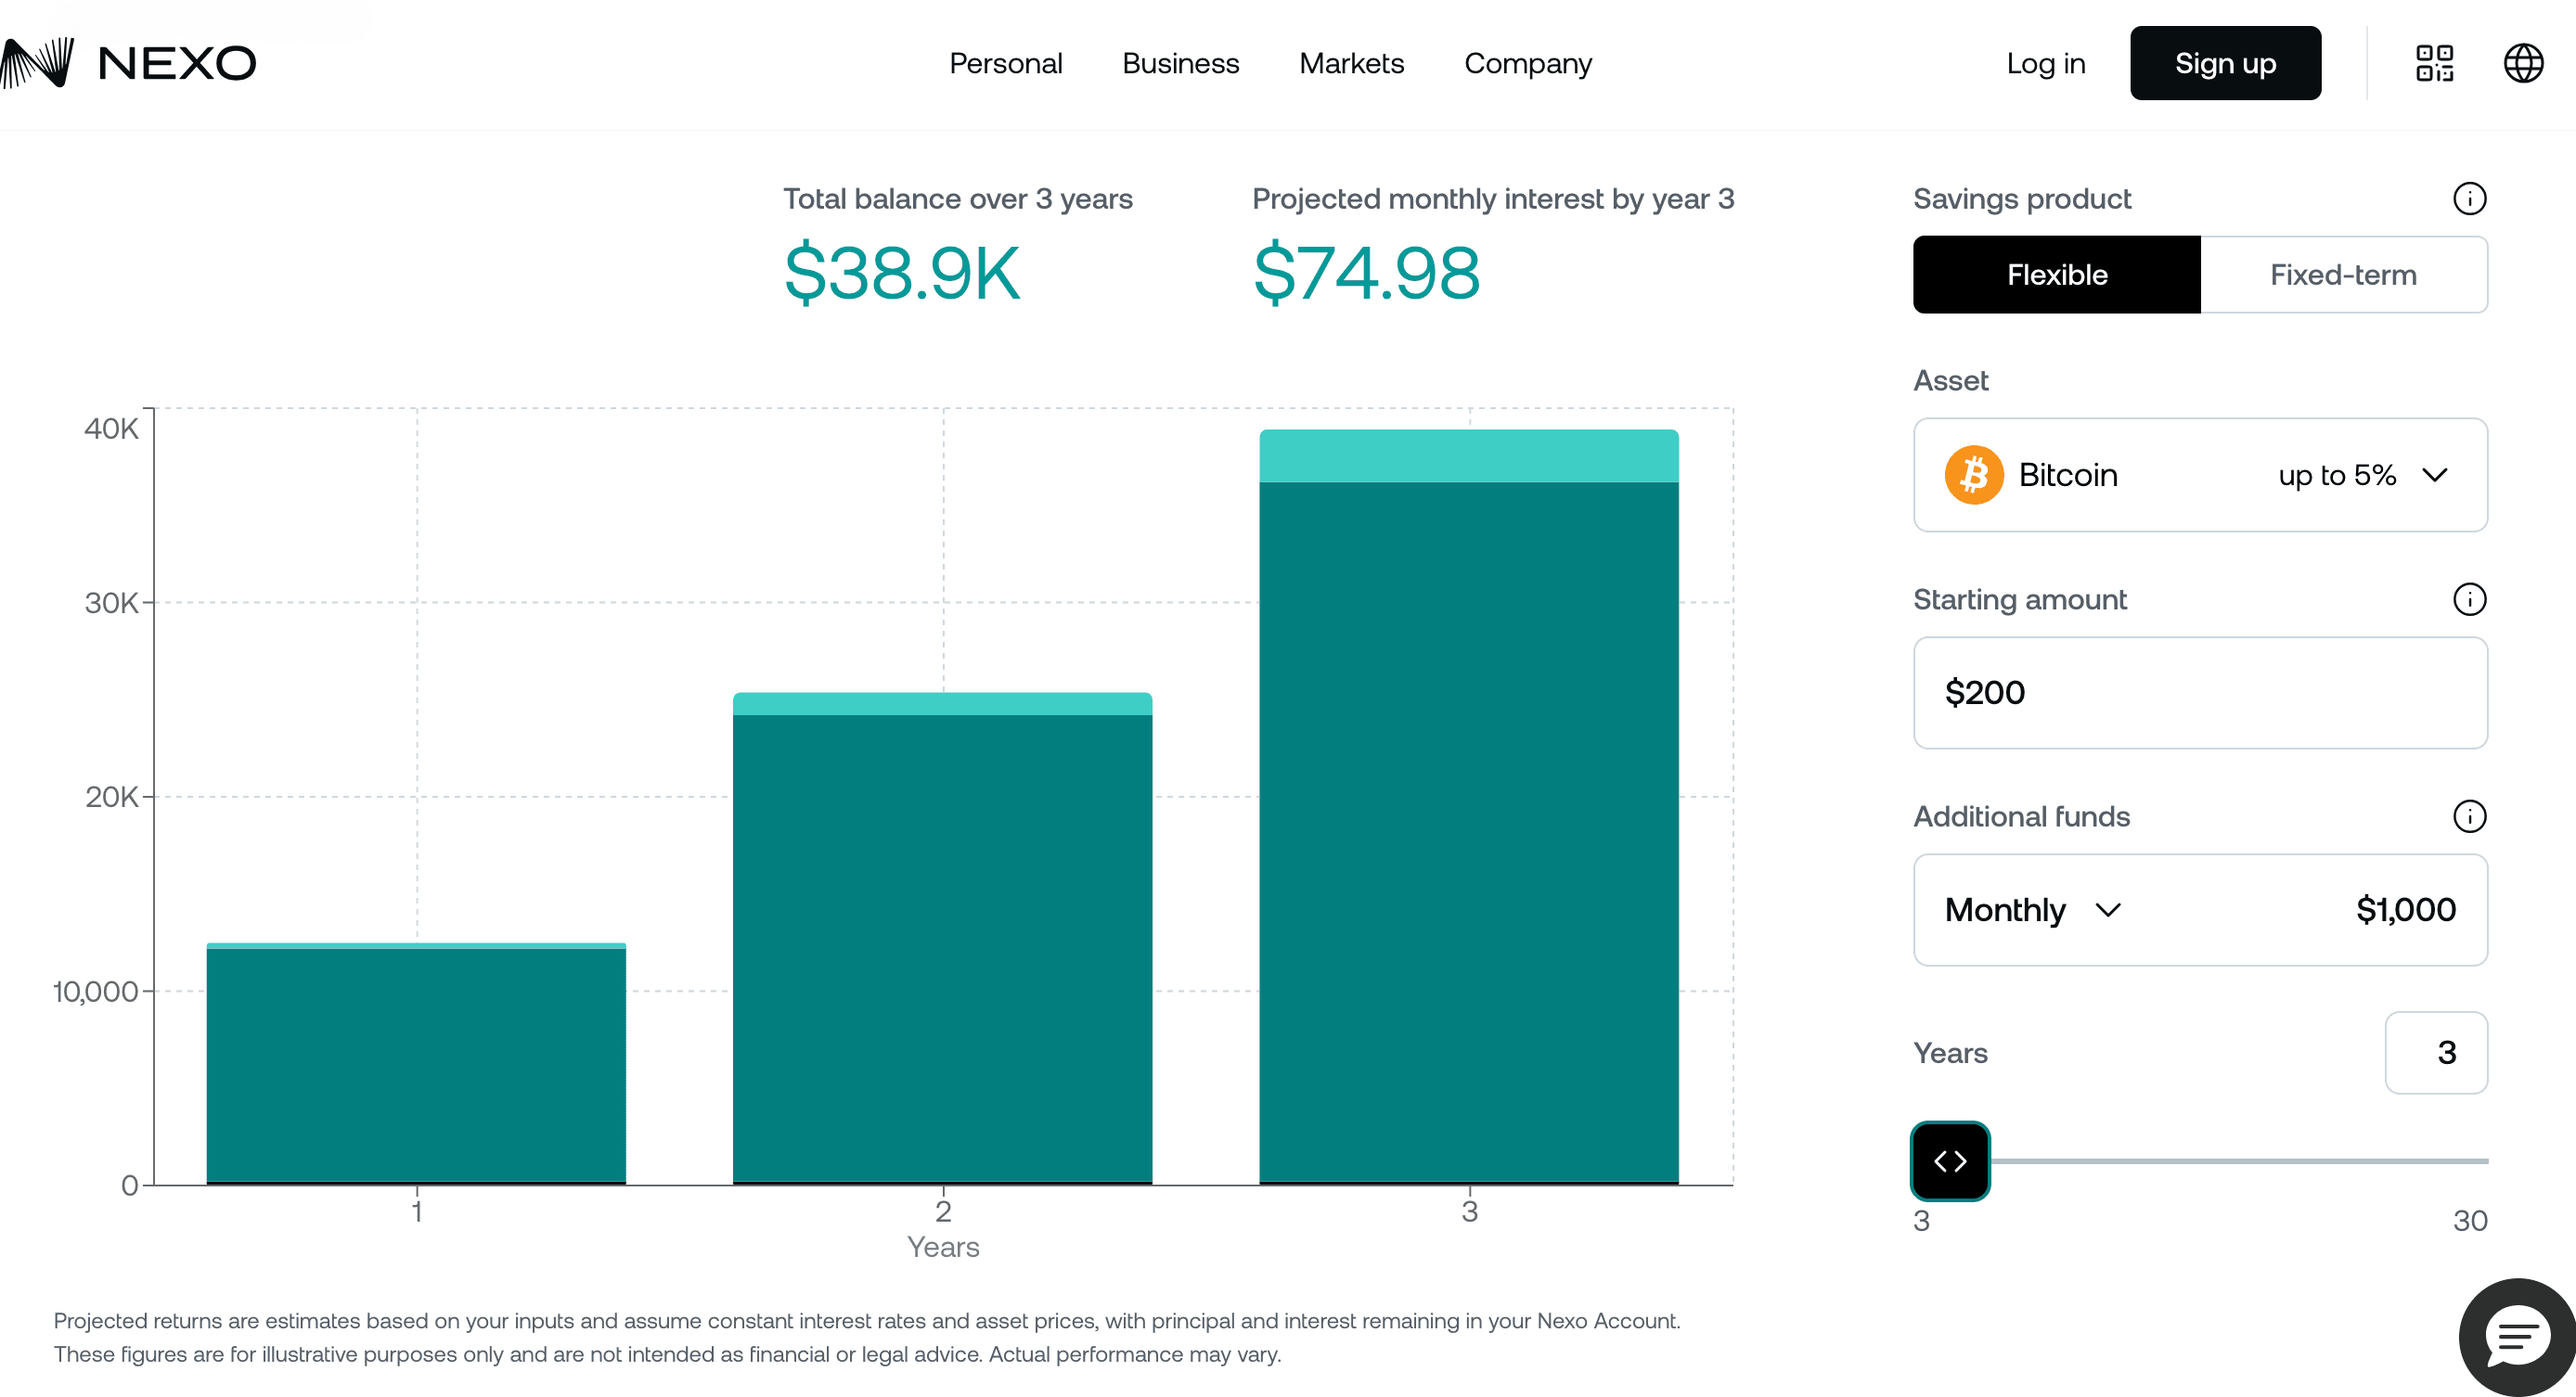This screenshot has height=1397, width=2576.
Task: Open the Monthly frequency dropdown
Action: pos(2031,909)
